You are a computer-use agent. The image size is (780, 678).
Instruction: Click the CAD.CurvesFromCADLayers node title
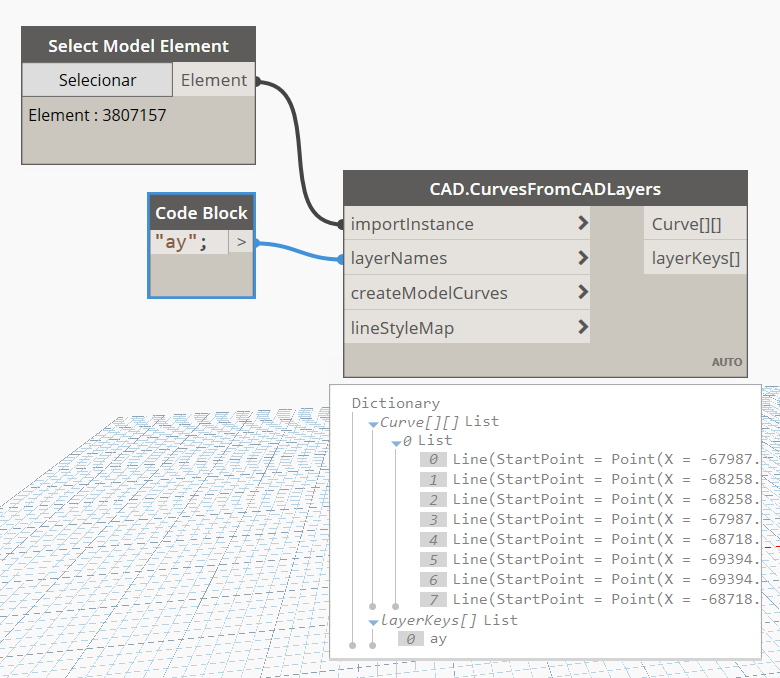[545, 189]
